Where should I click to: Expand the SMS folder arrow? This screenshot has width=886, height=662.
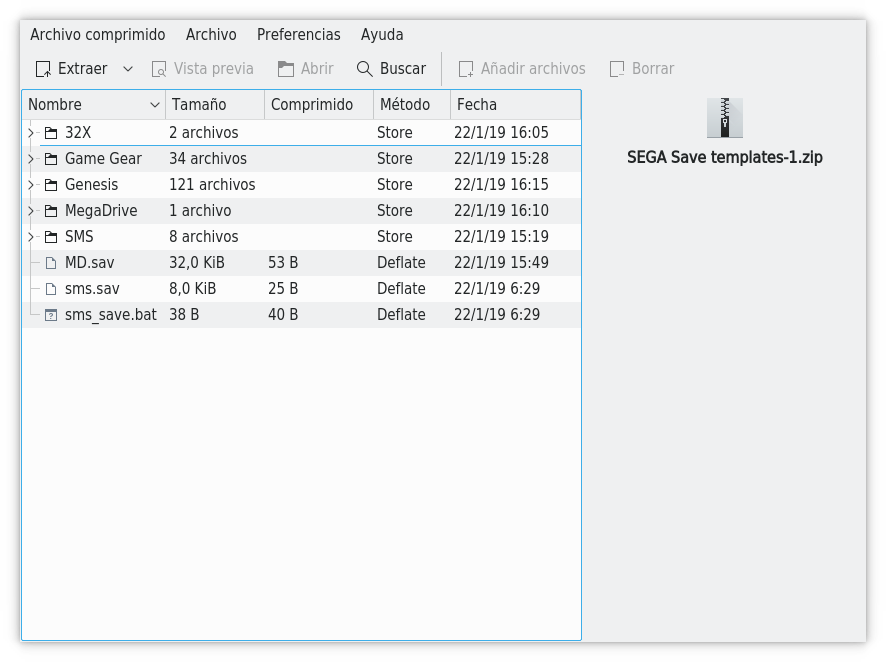click(31, 237)
